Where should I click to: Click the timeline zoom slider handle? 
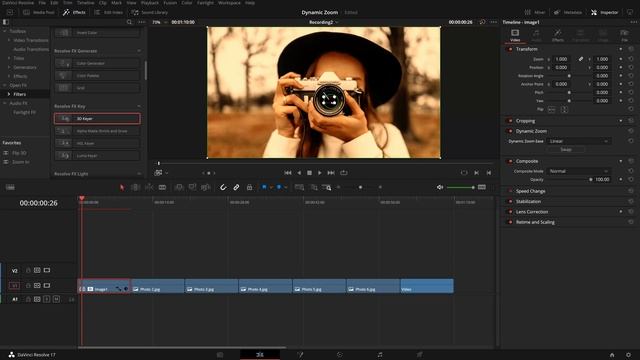point(360,187)
